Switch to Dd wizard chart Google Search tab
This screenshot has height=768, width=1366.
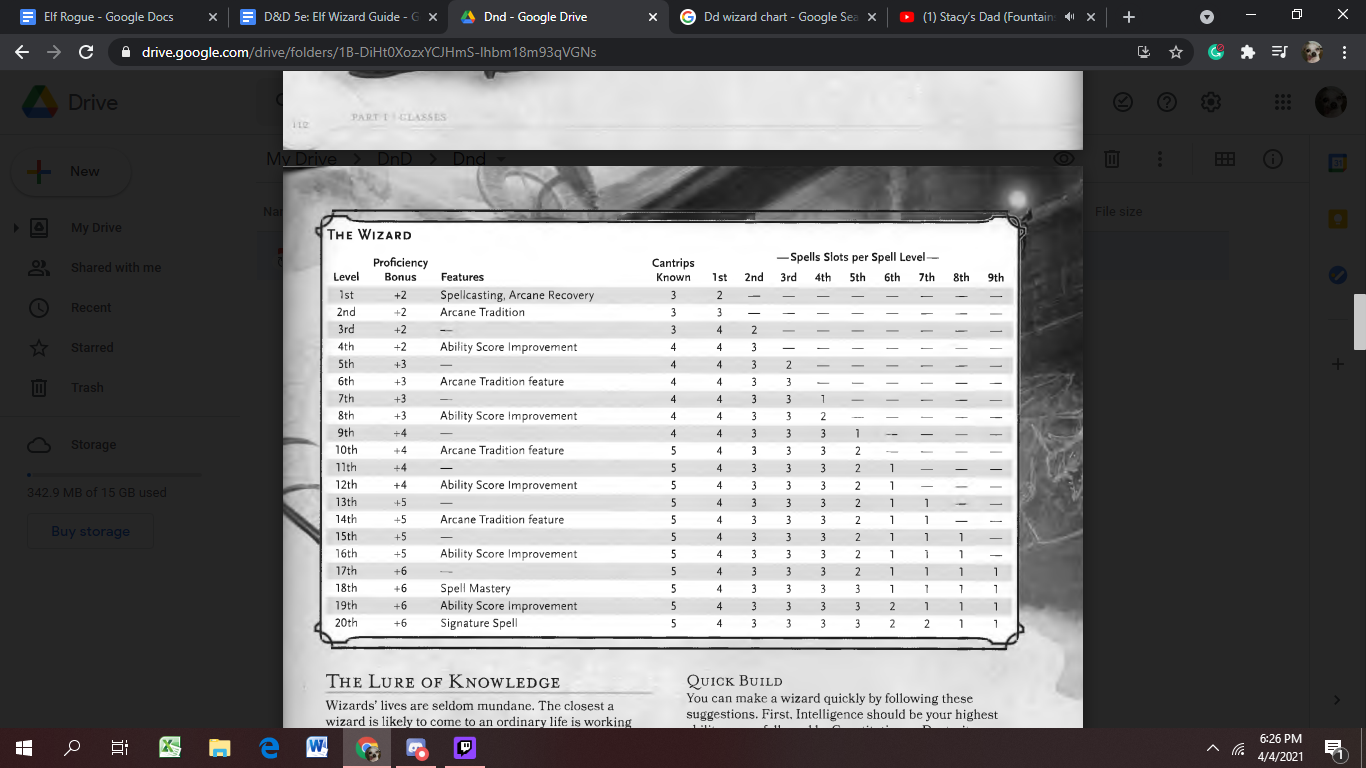[x=778, y=17]
